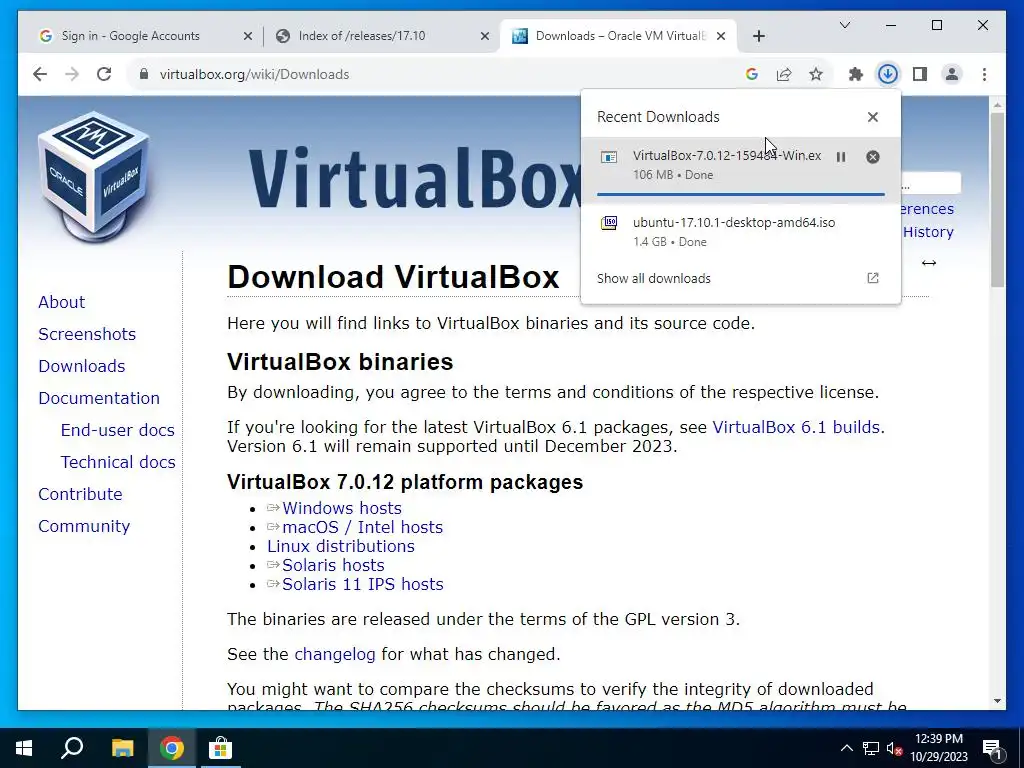
Task: Open the Screenshots sidebar link
Action: tap(87, 334)
